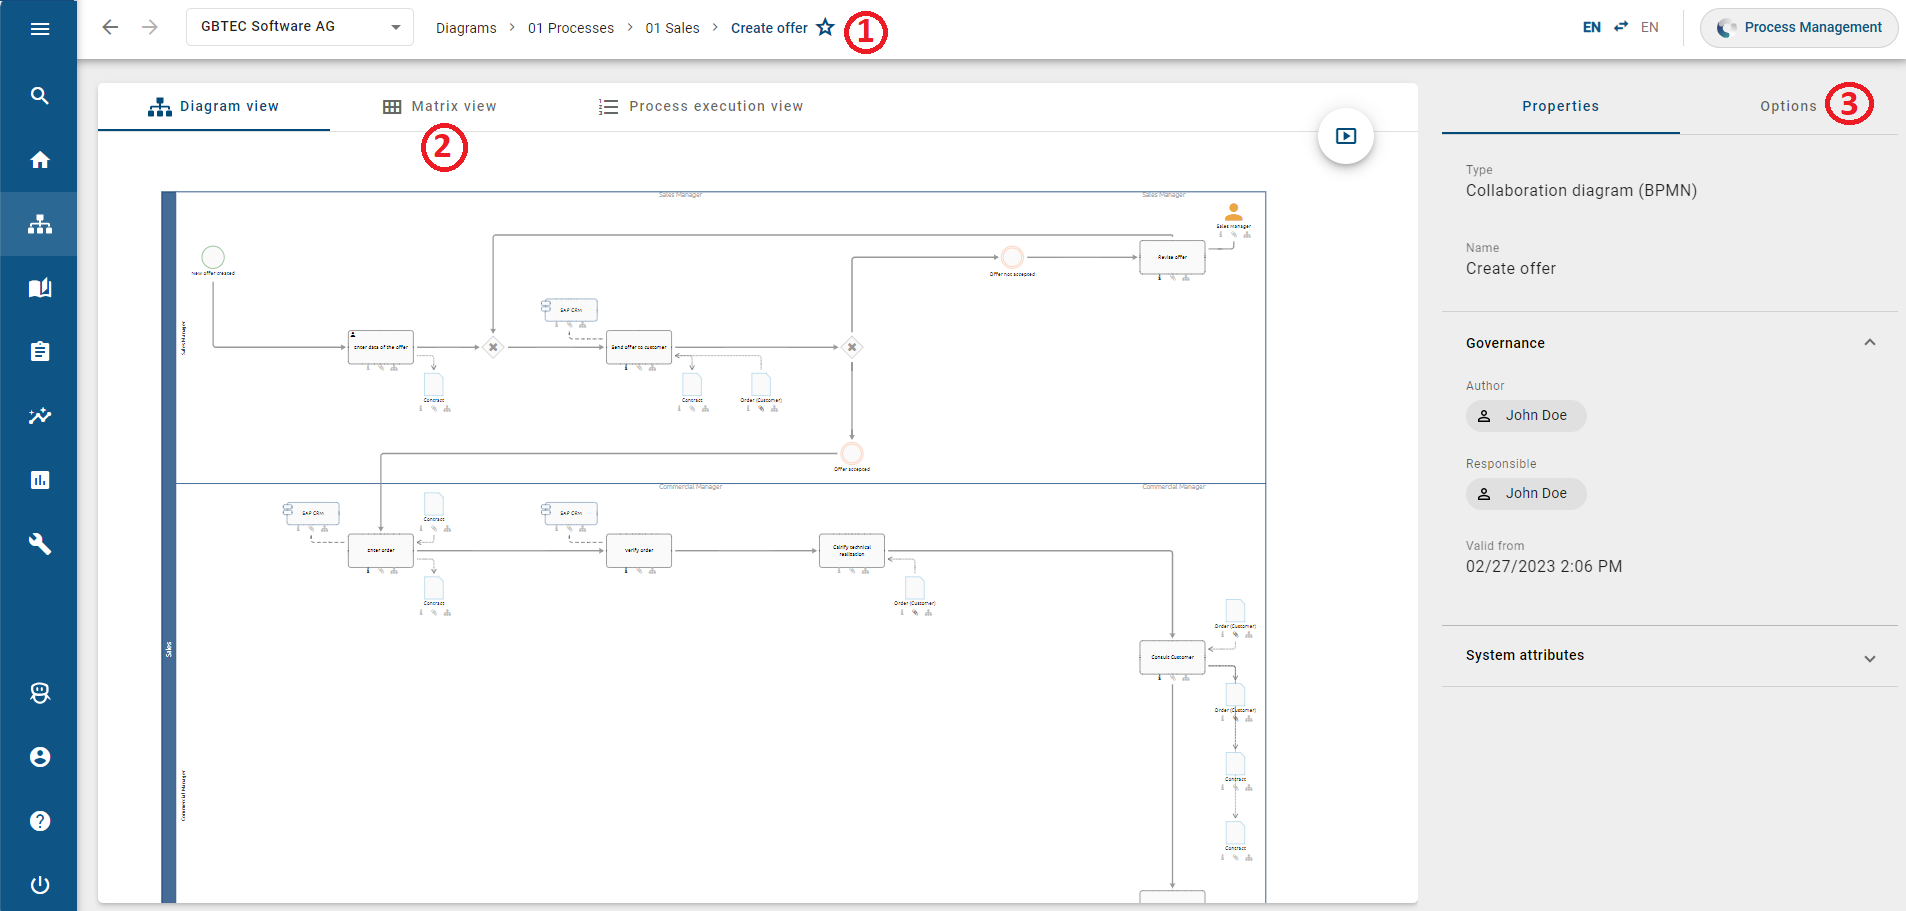Open the Options tab
The height and width of the screenshot is (911, 1906).
pos(1788,107)
